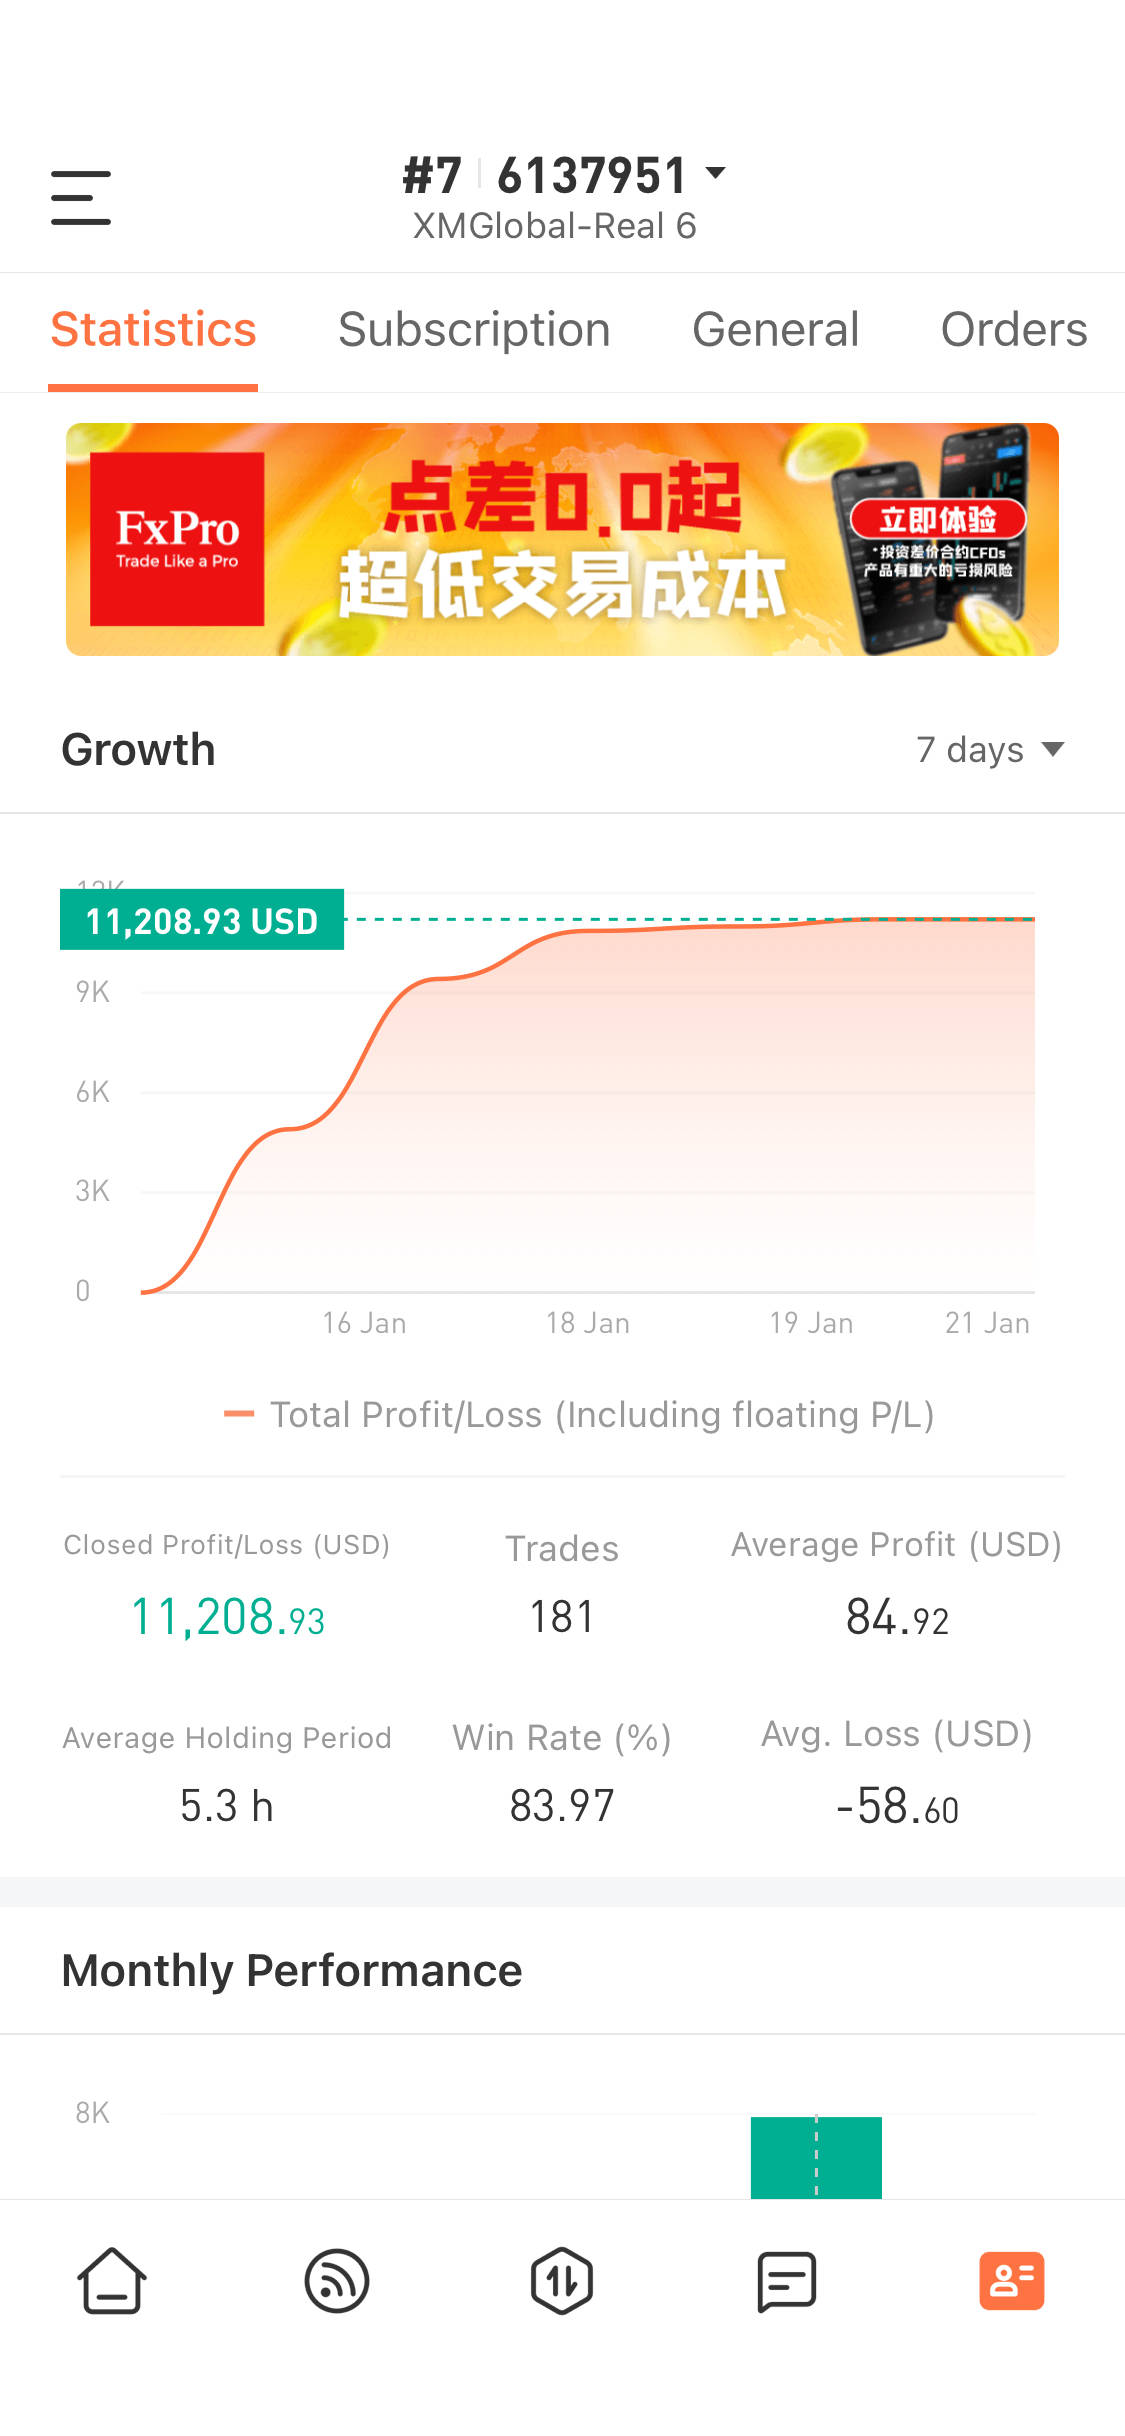
Task: Tap the FxPro red logo
Action: [x=177, y=539]
